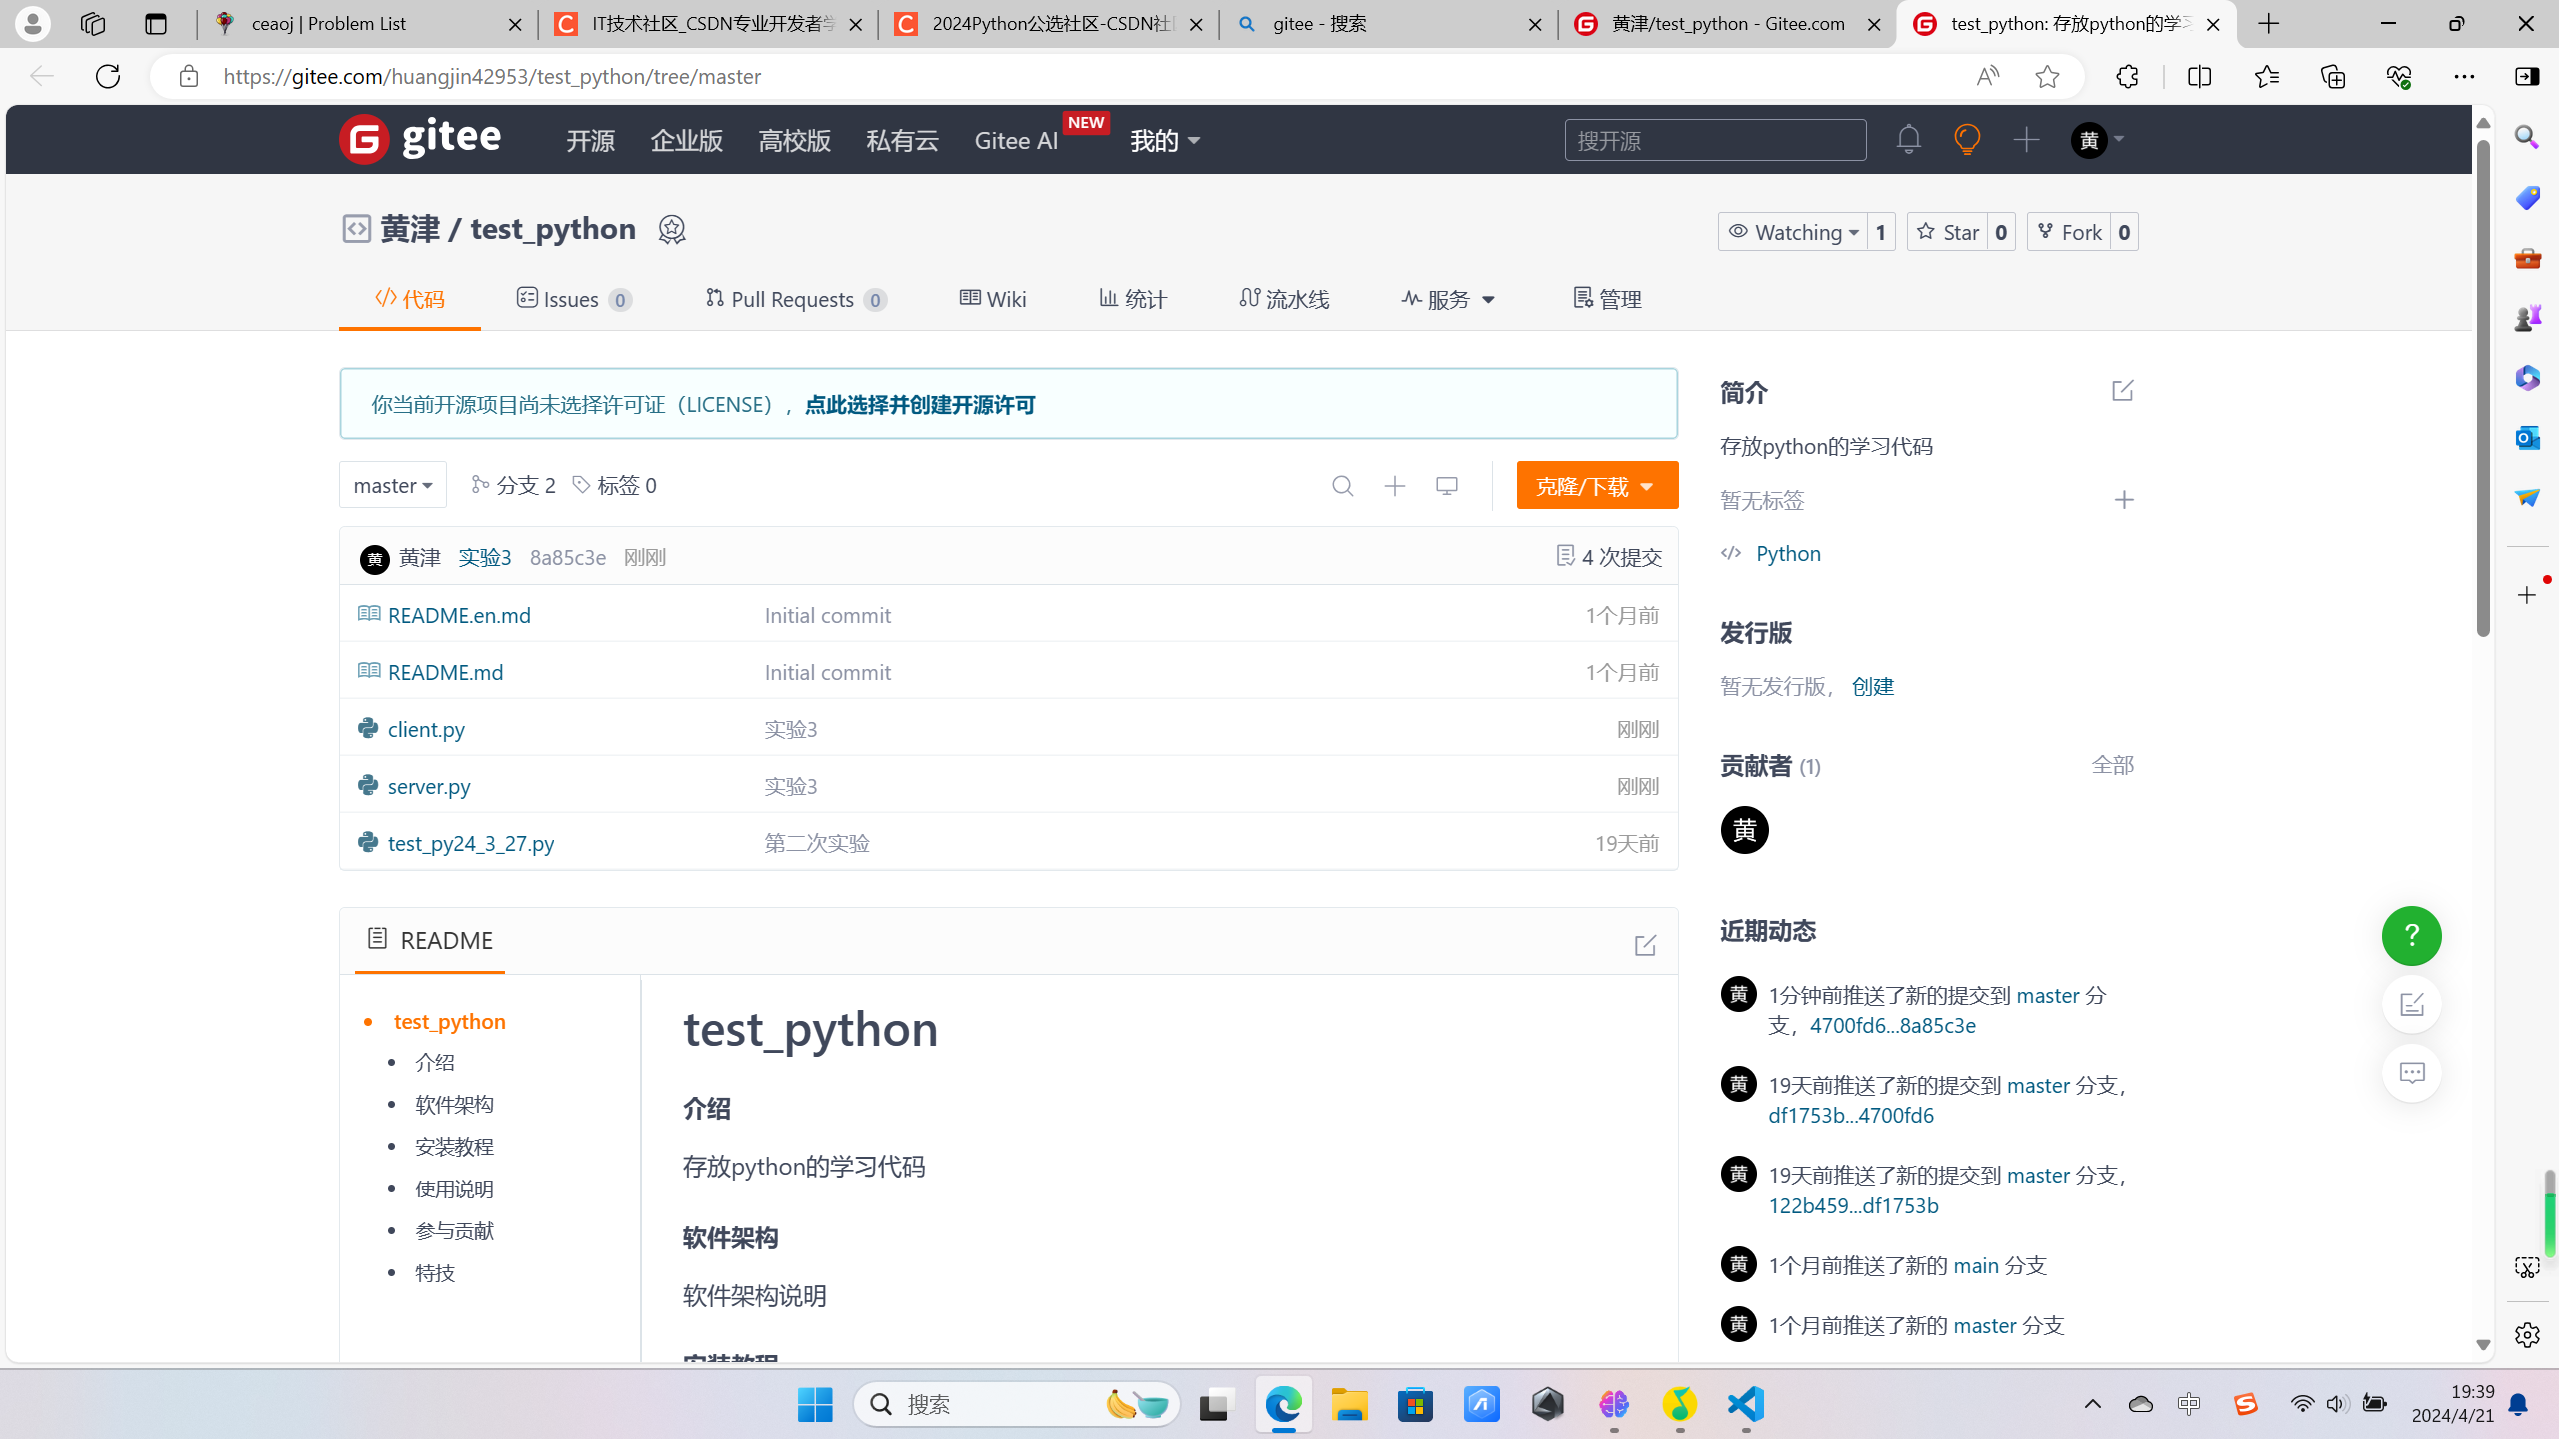Open README.en.md file
Viewport: 2559px width, 1439px height.
[x=459, y=615]
